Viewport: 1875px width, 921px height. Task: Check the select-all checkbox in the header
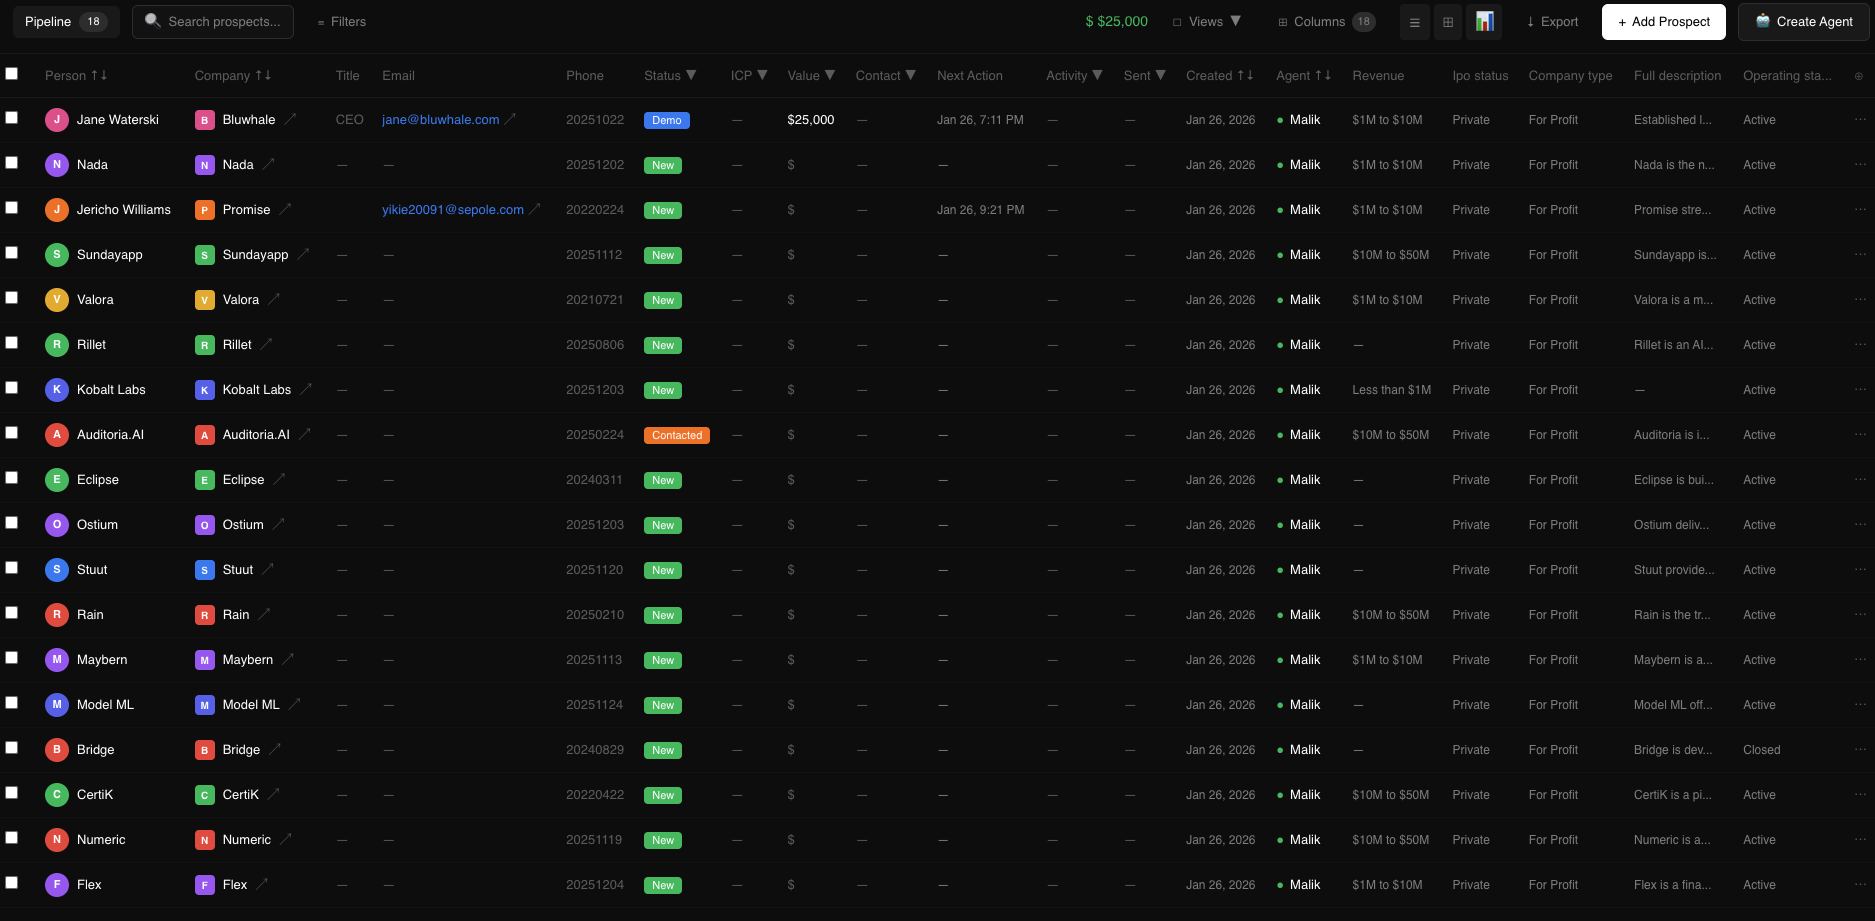(12, 73)
